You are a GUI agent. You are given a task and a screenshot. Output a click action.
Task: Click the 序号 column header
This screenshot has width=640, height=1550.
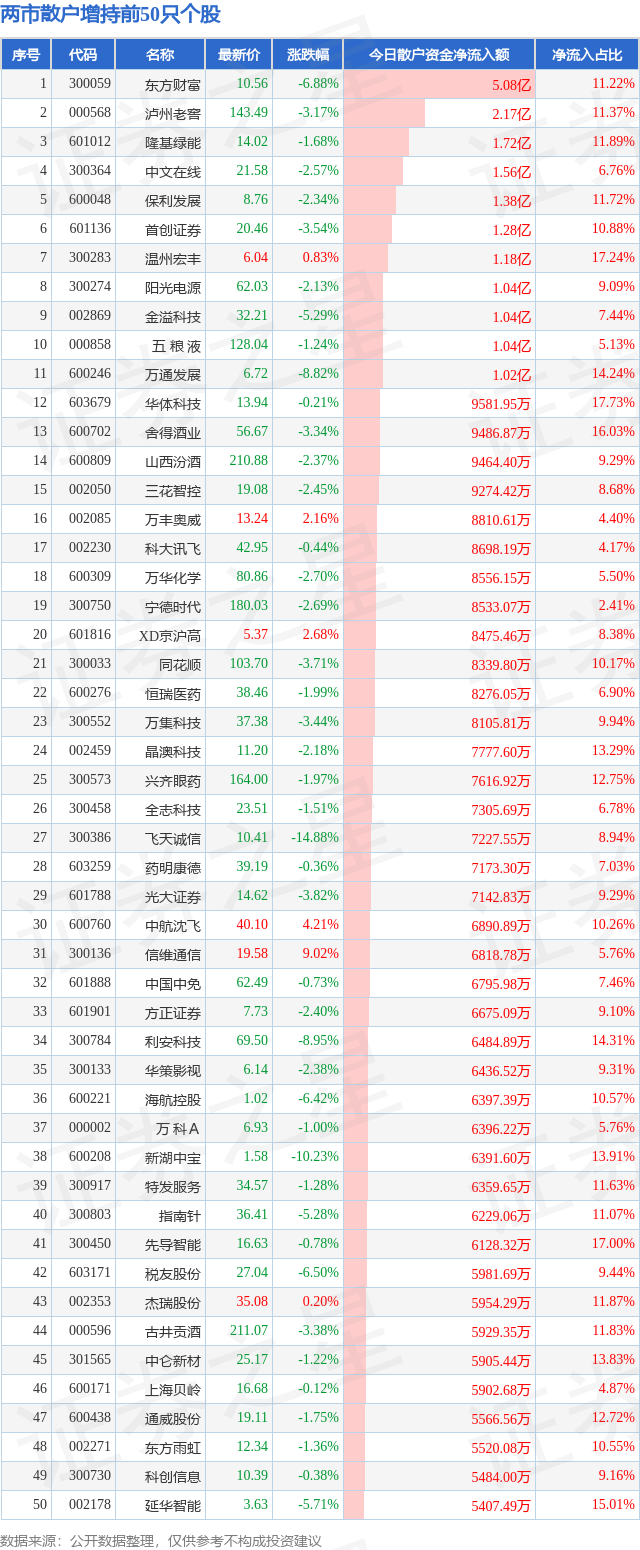[x=26, y=55]
